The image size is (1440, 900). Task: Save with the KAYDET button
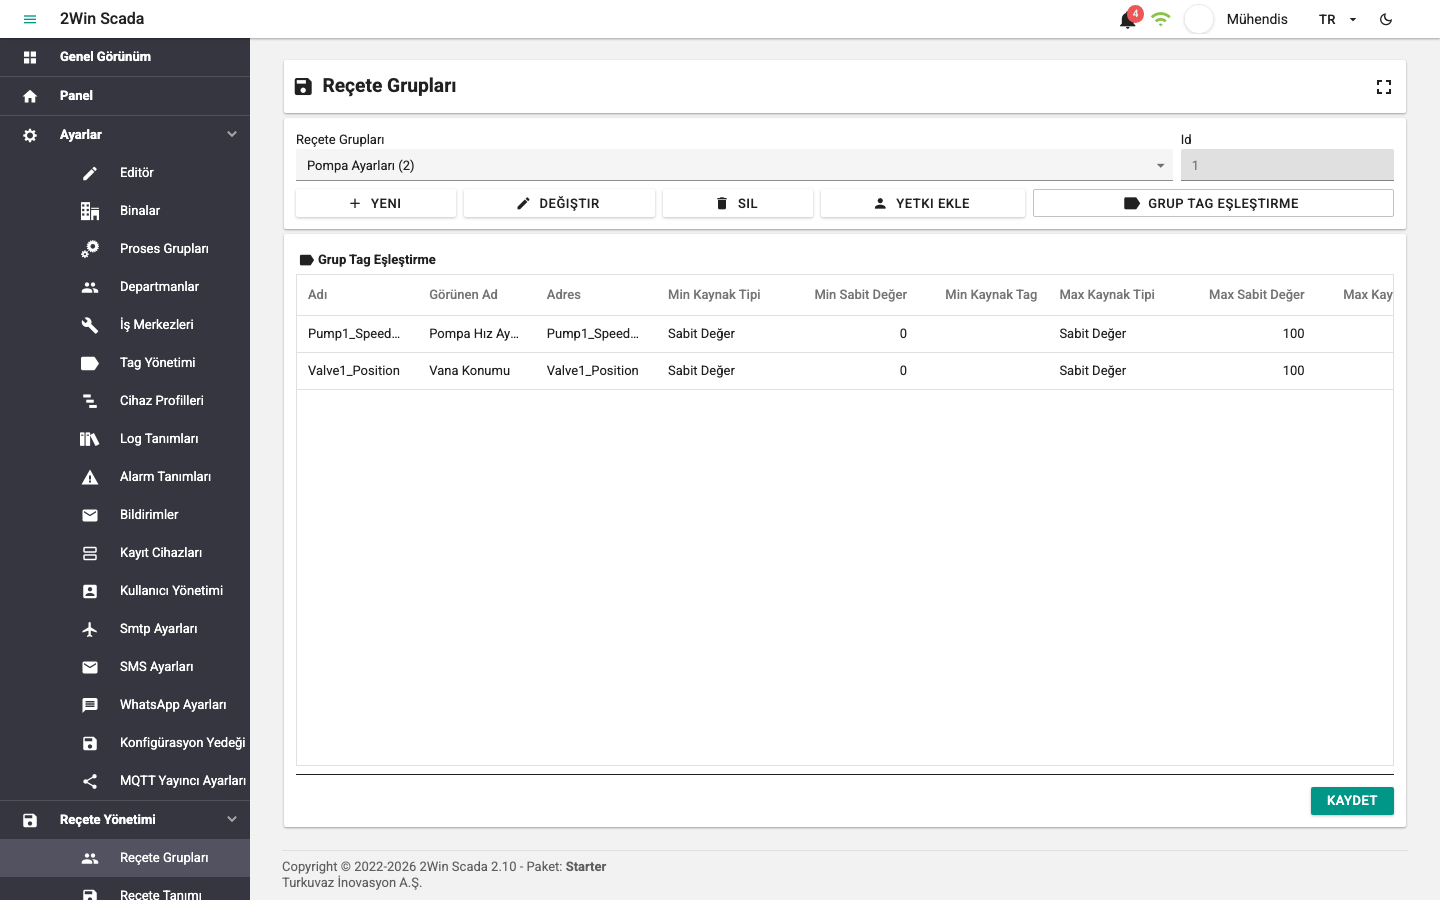(x=1352, y=801)
